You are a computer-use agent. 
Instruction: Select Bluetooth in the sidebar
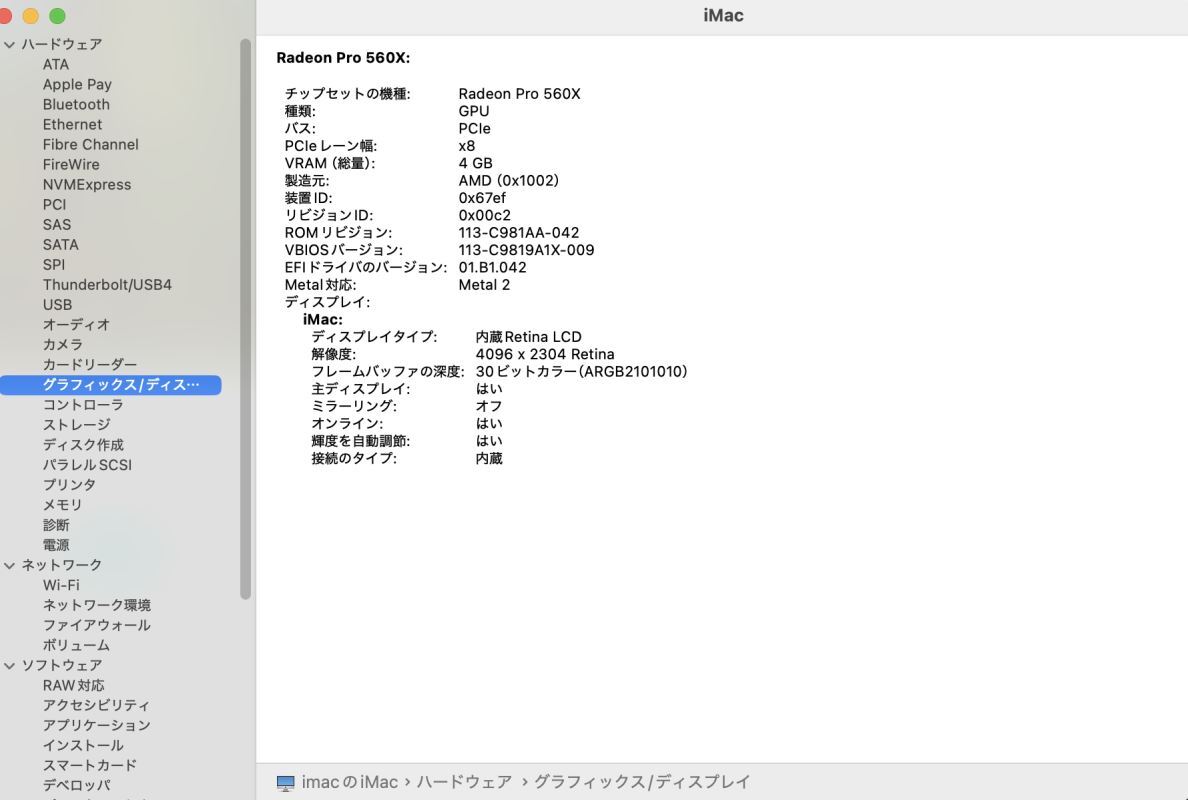76,105
